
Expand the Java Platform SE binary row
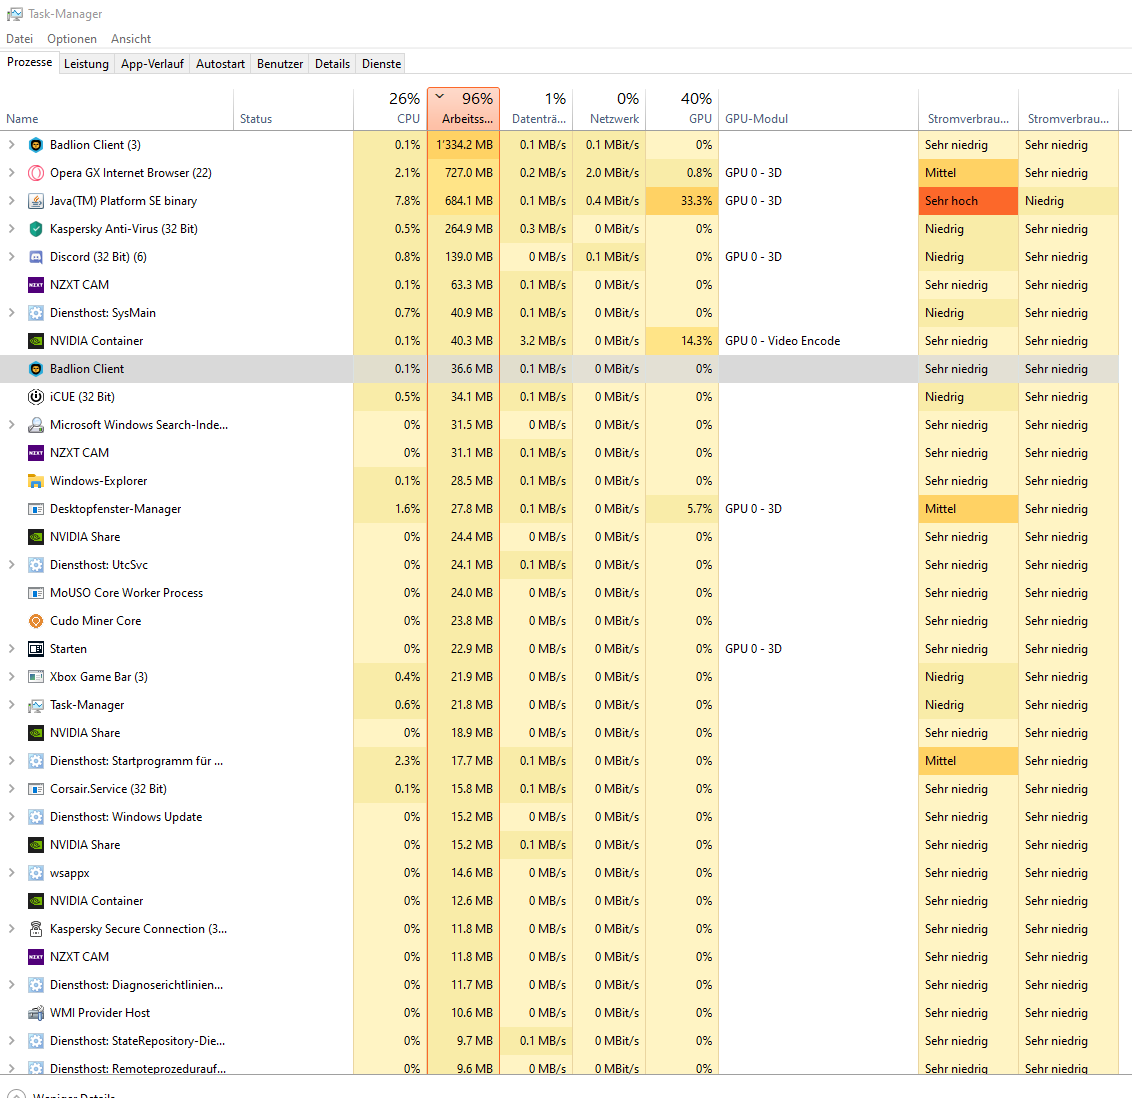pyautogui.click(x=12, y=201)
